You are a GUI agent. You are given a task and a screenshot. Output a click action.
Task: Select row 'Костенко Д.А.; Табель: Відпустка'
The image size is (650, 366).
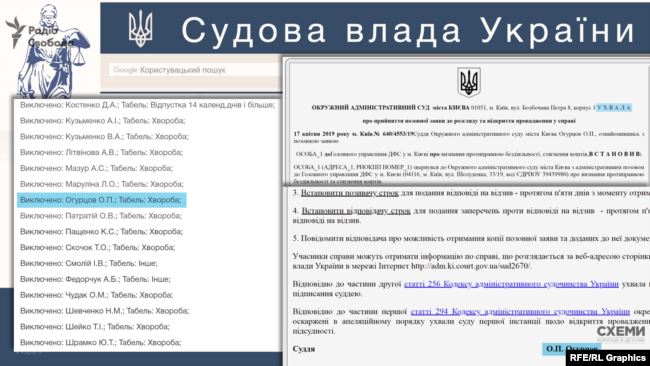click(147, 105)
